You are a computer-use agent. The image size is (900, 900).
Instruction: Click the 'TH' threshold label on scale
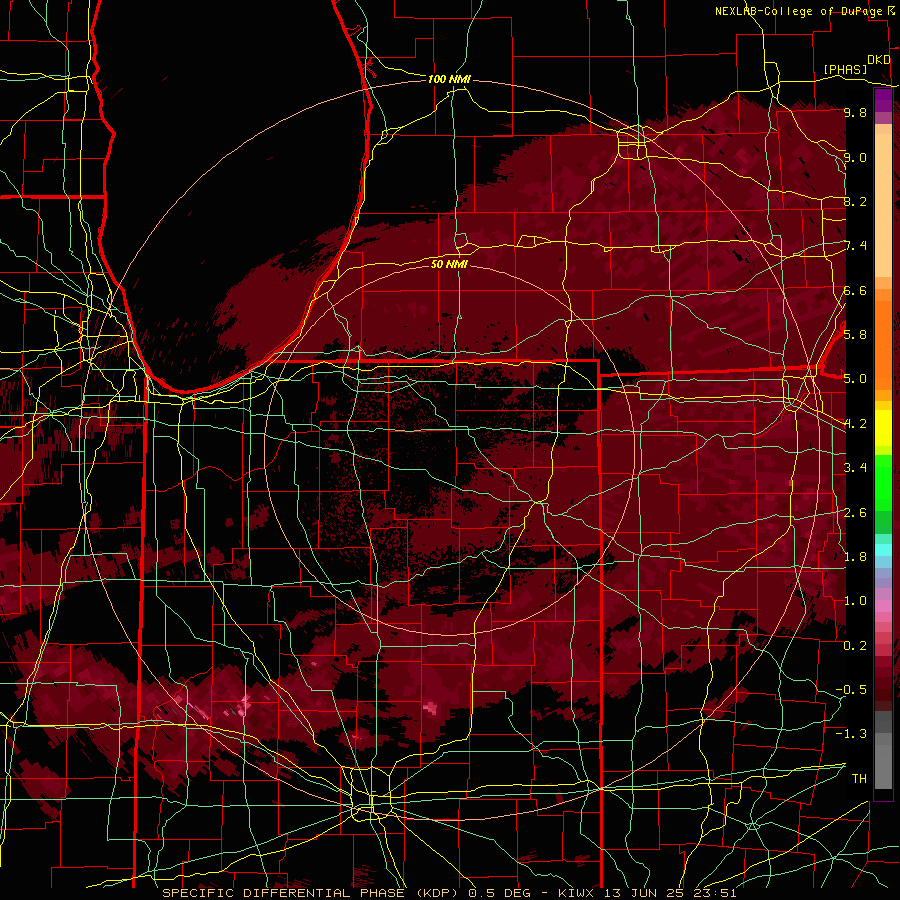859,779
